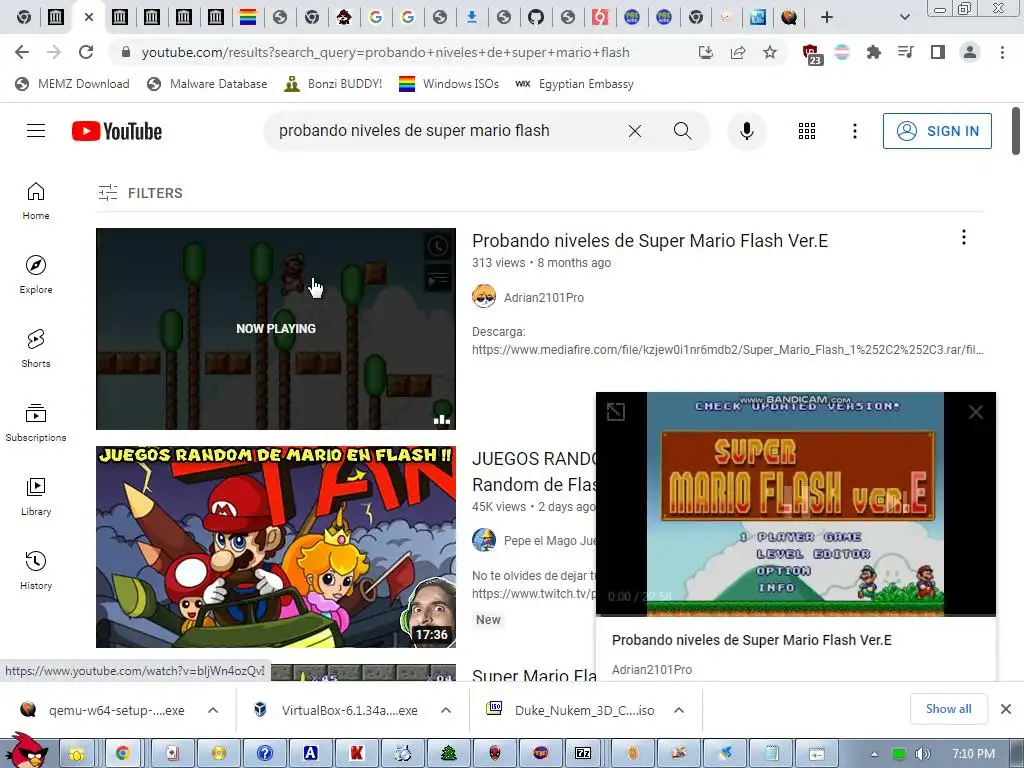Show hidden system tray icons

[x=874, y=754]
